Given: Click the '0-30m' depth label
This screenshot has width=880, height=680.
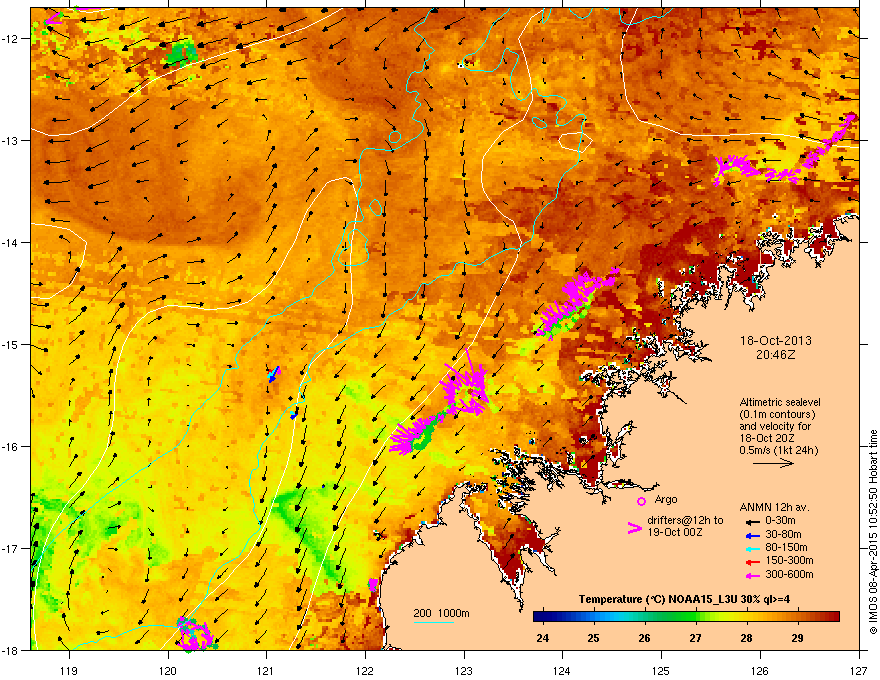Looking at the screenshot, I should point(780,521).
